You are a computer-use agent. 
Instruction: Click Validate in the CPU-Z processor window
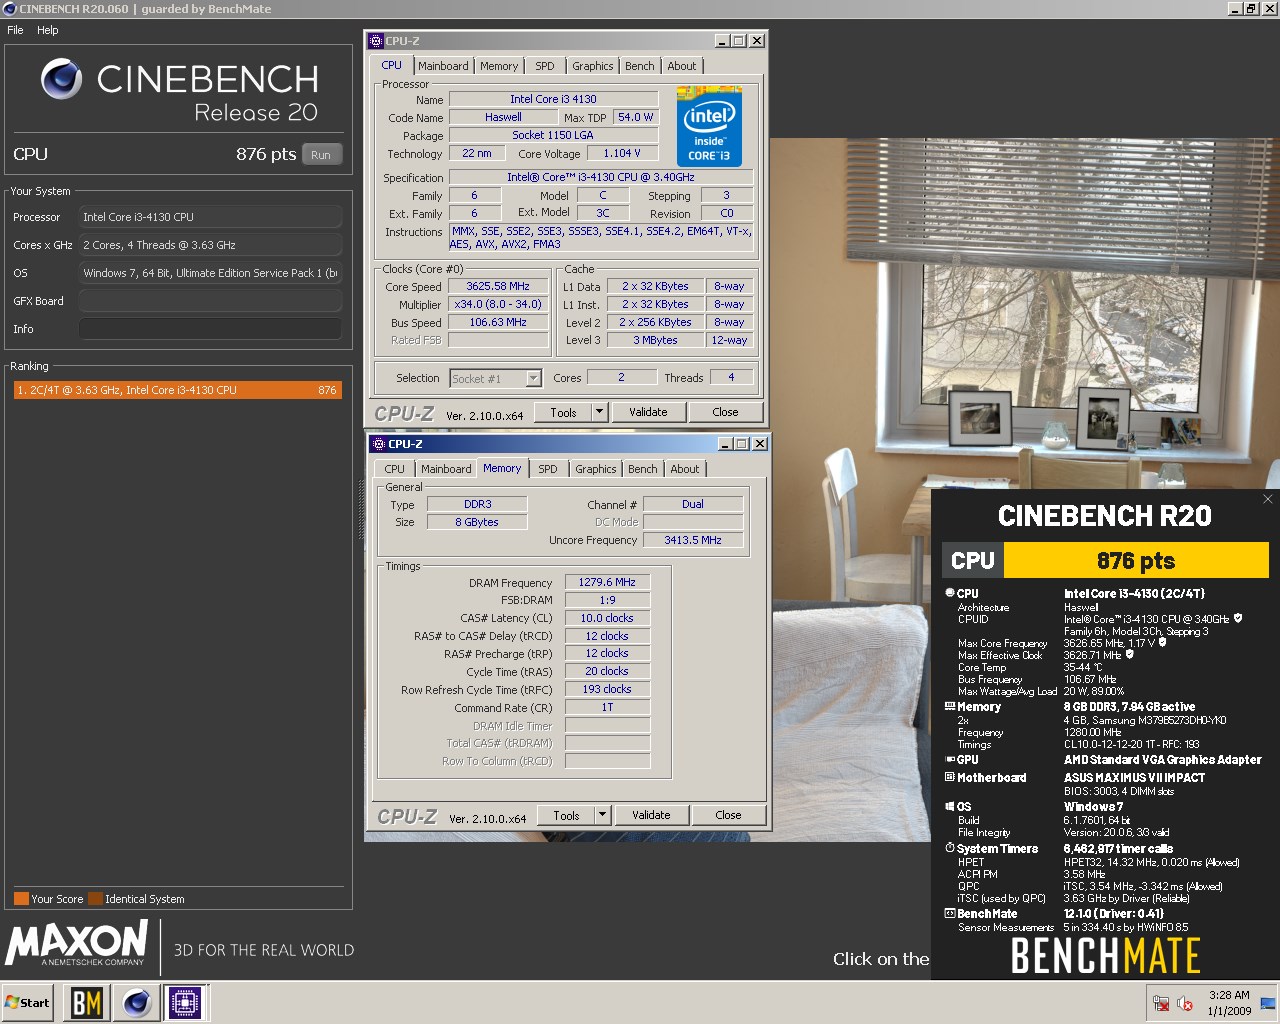(x=648, y=412)
